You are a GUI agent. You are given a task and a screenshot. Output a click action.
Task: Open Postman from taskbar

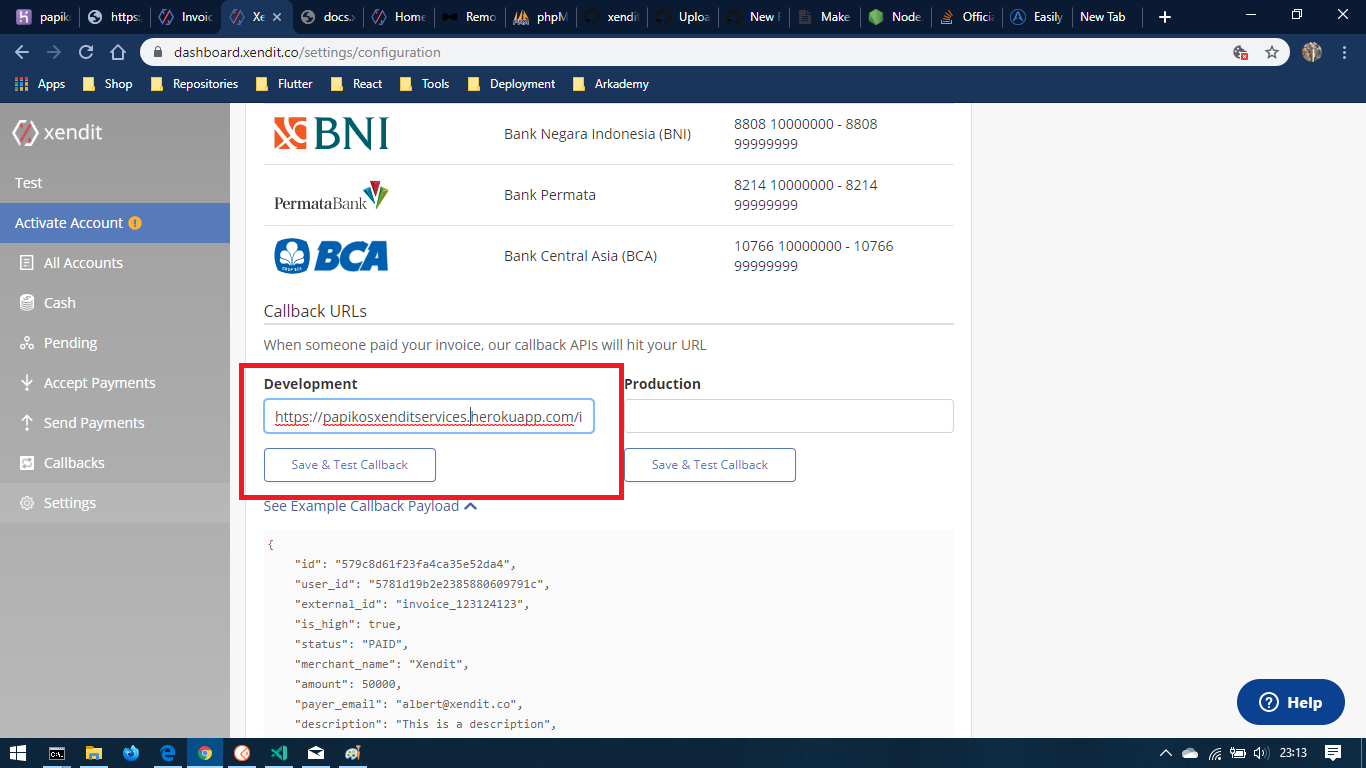coord(241,753)
